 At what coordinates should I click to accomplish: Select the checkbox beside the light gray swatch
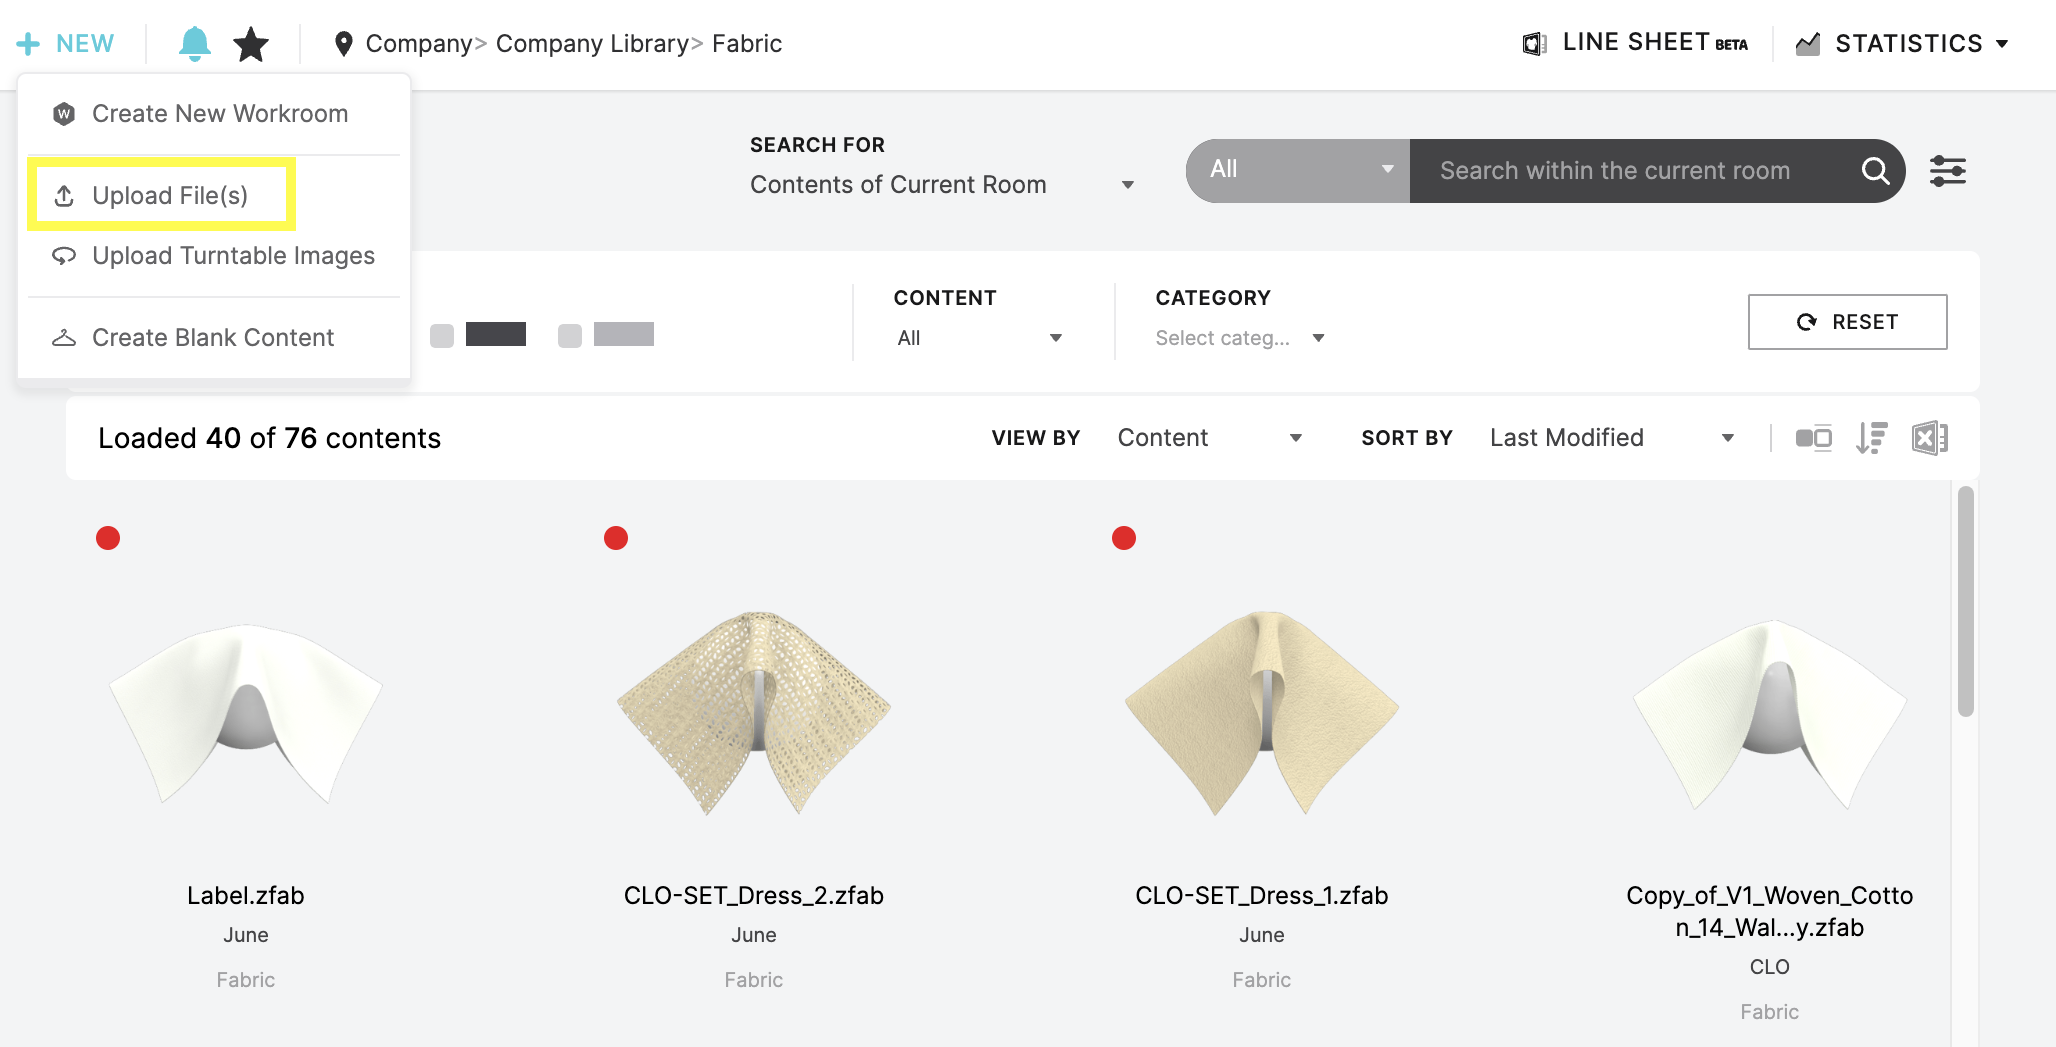571,335
